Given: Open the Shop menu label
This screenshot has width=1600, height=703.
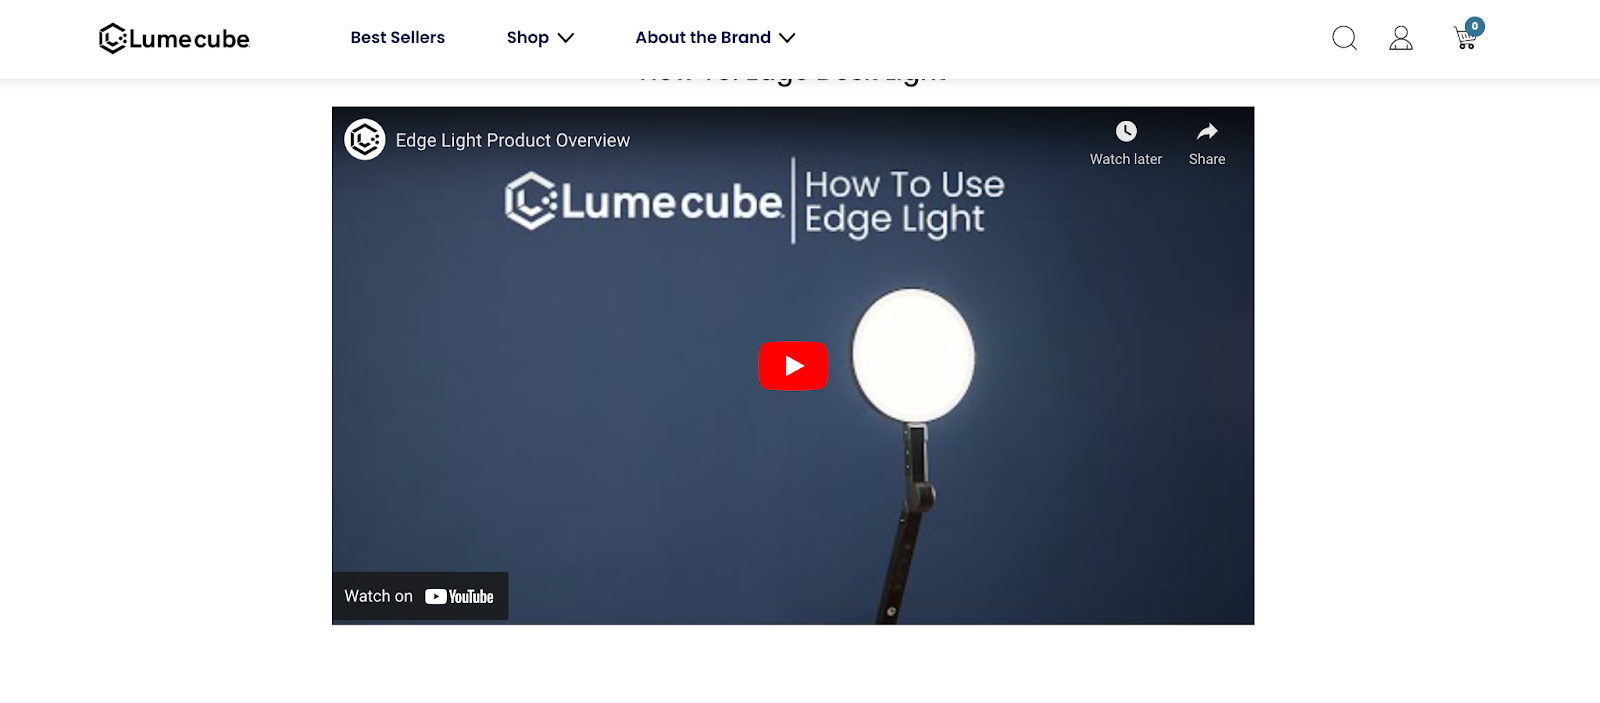Looking at the screenshot, I should (528, 37).
